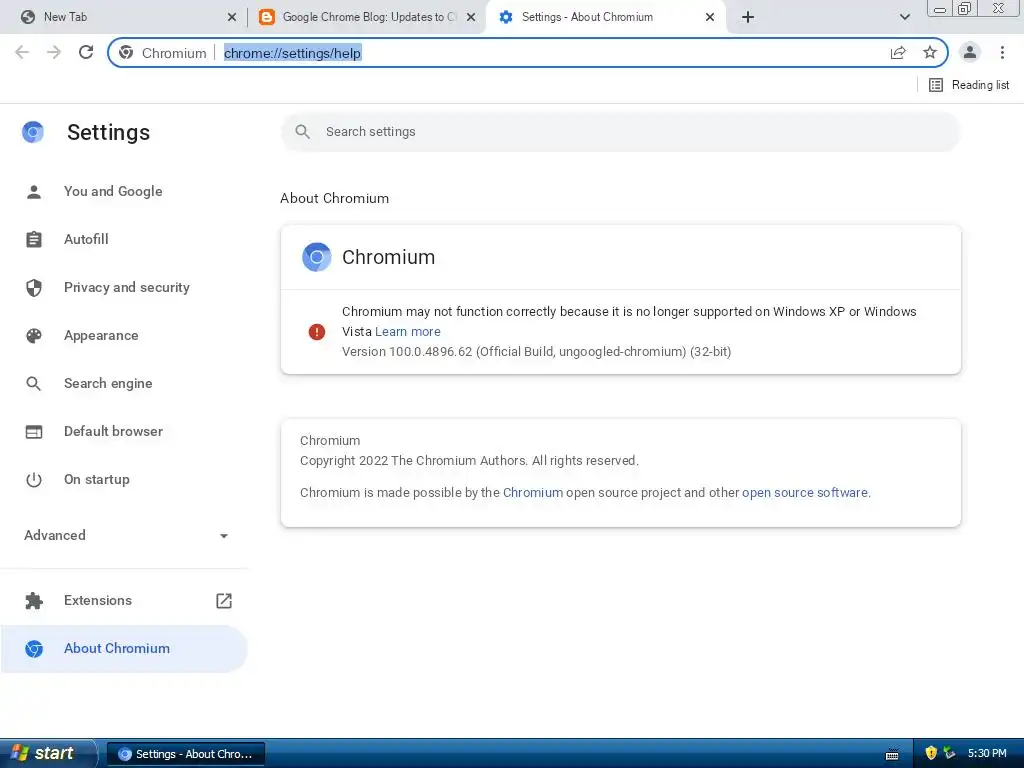Click the share page icon
Screen dimensions: 1024x768
[898, 52]
